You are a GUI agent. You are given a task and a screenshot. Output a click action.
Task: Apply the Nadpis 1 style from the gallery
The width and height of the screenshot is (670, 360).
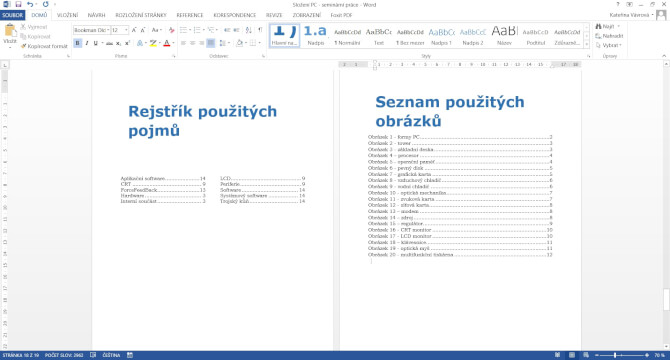coord(441,35)
